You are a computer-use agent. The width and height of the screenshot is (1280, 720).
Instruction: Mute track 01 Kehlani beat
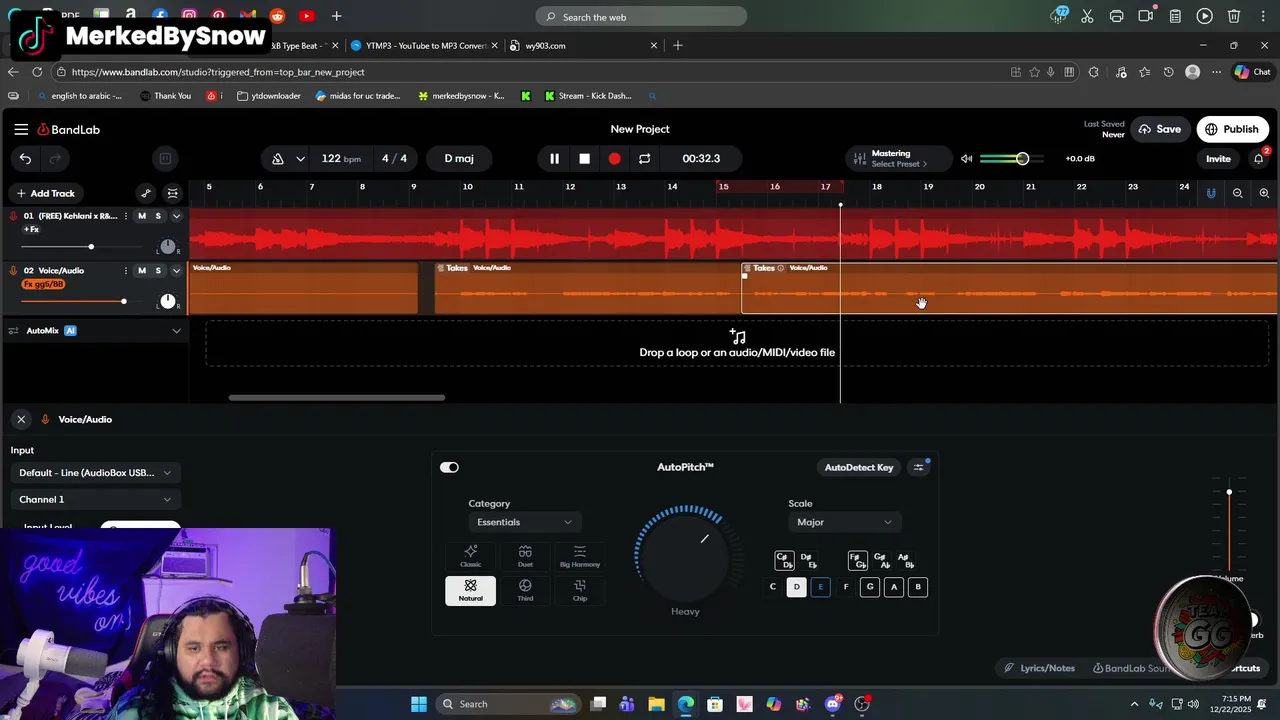tap(142, 216)
